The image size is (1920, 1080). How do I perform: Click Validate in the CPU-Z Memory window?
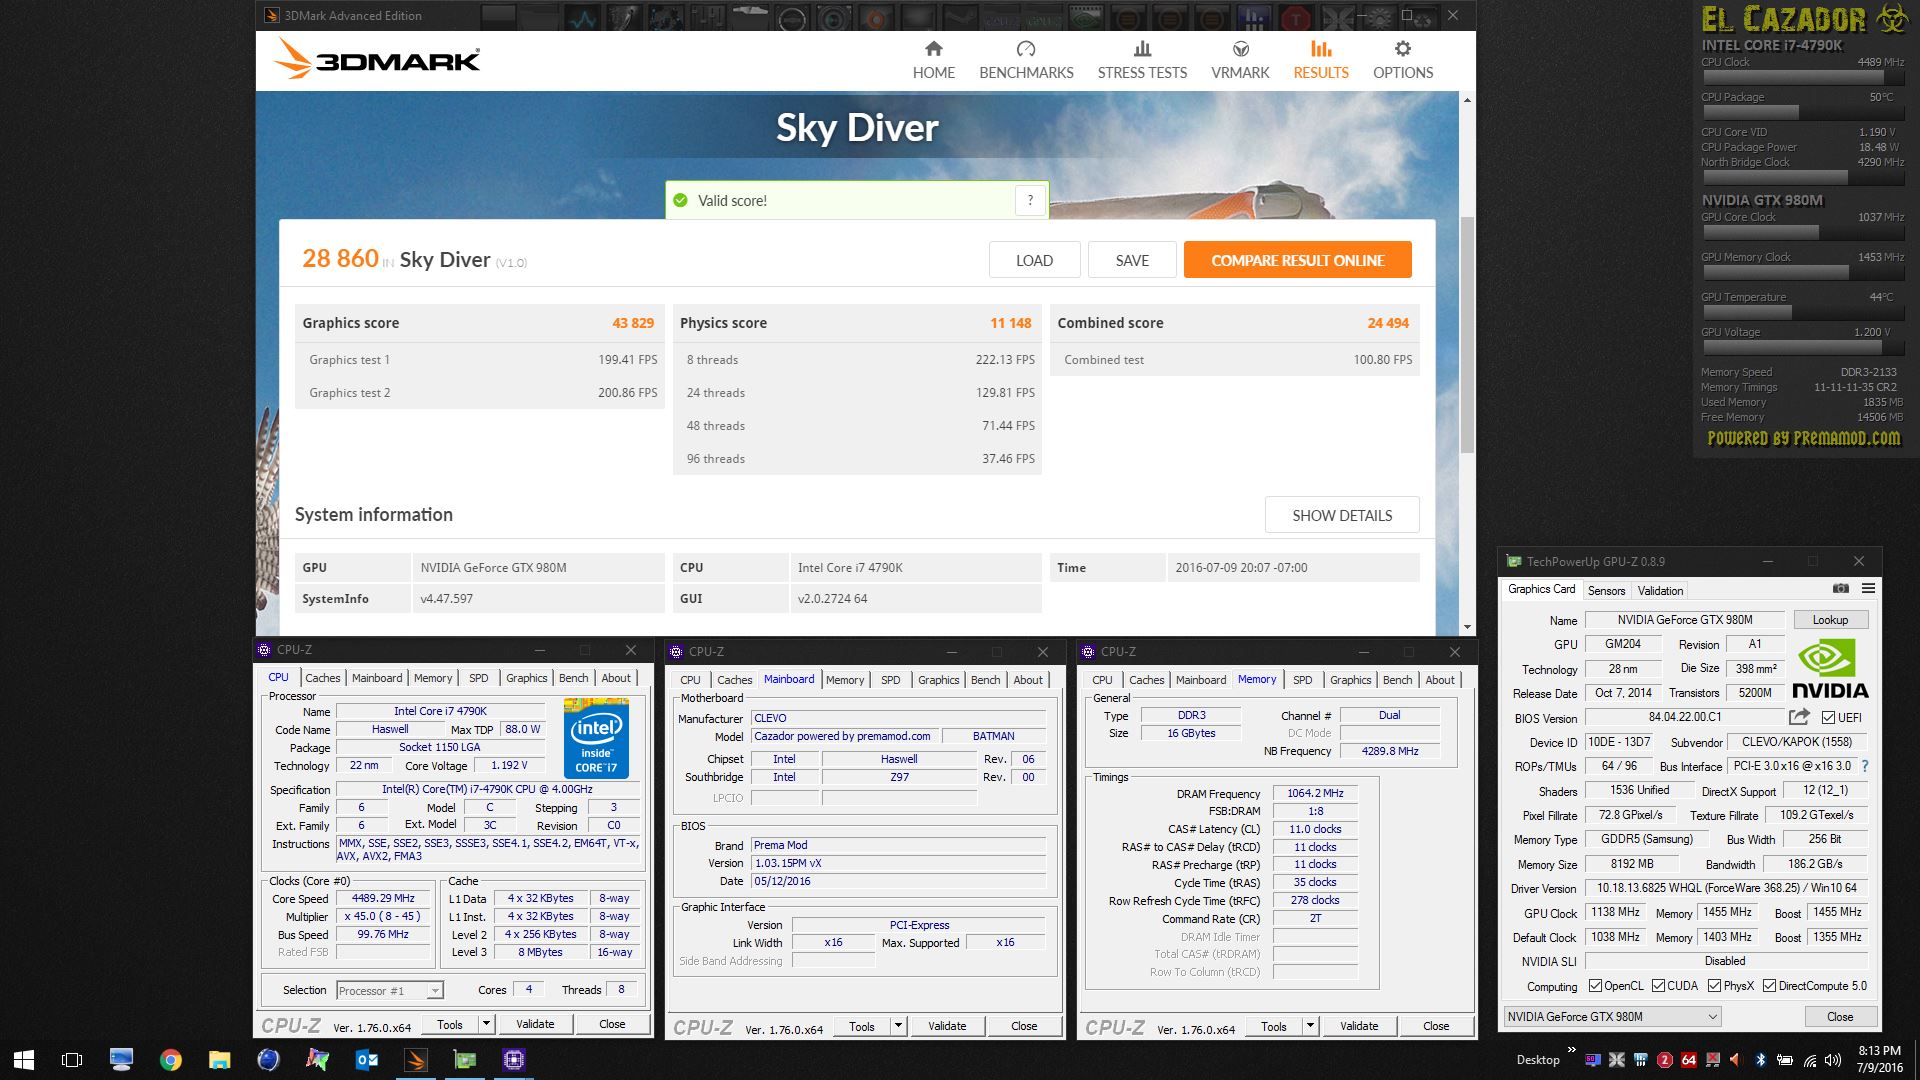click(x=1359, y=1026)
